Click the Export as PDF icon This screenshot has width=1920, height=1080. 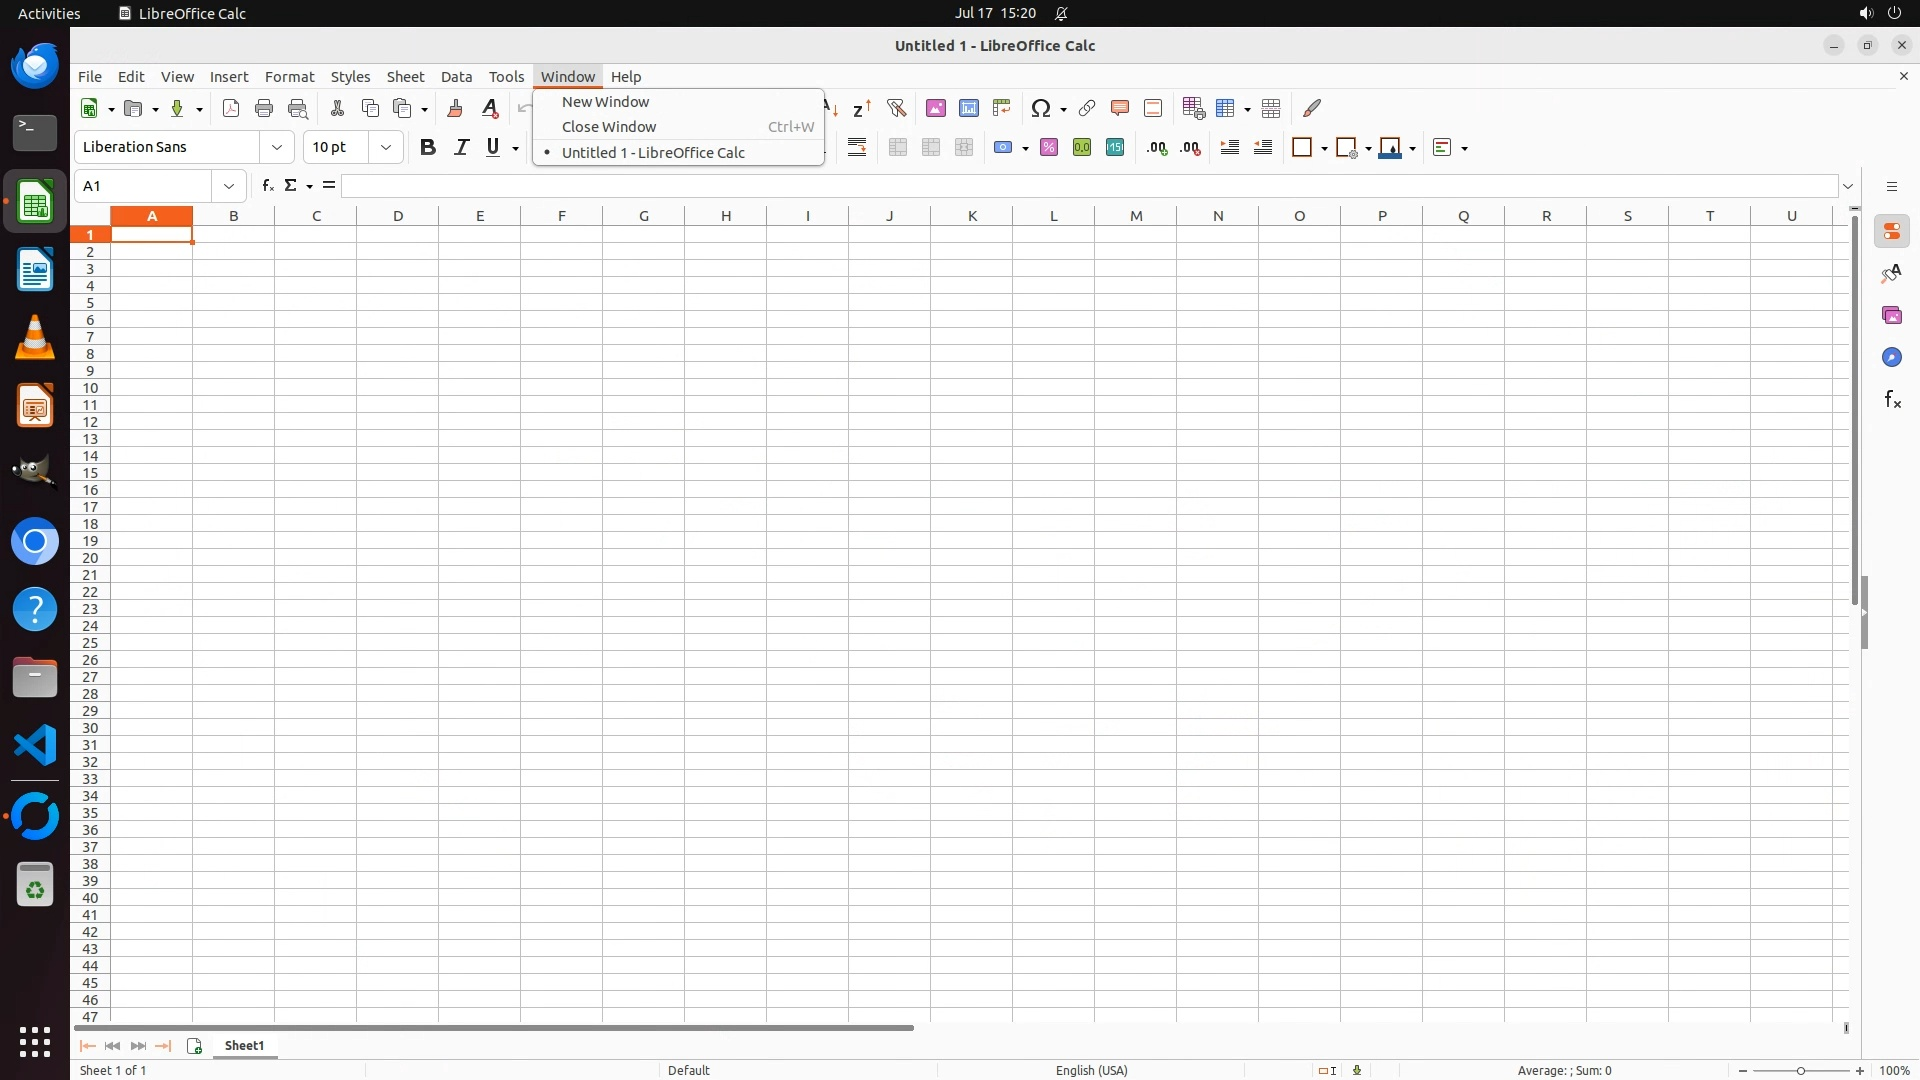(231, 108)
